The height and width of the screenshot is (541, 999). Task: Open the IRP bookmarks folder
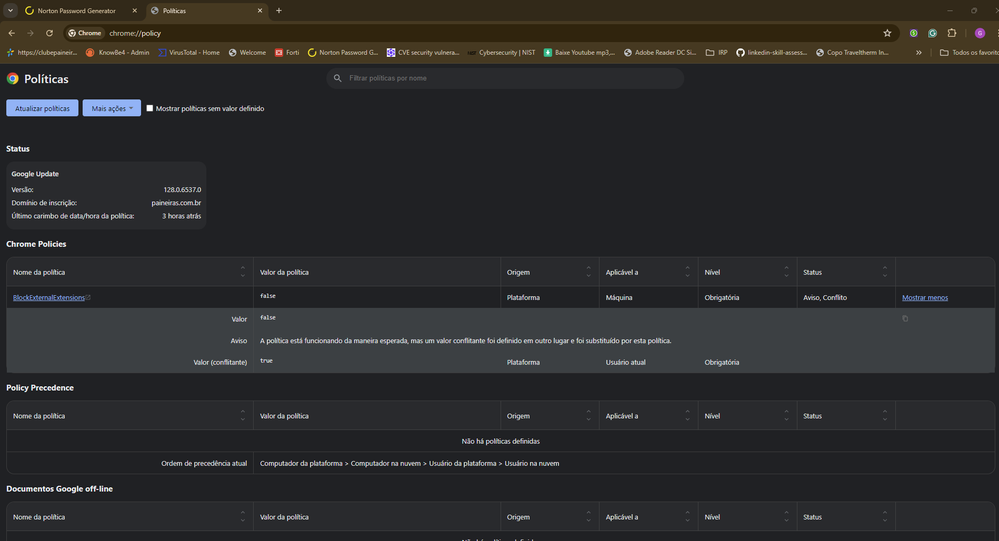[716, 53]
